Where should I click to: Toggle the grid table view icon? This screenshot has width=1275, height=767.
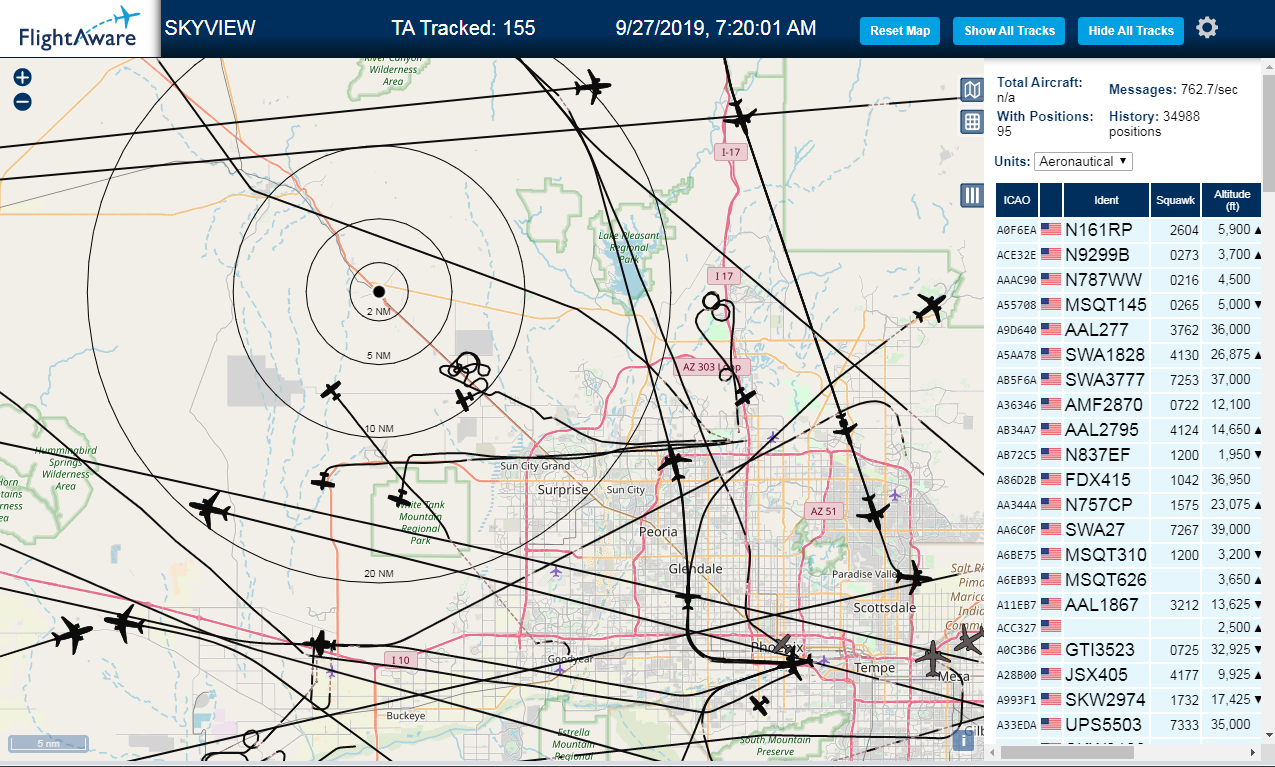click(971, 122)
